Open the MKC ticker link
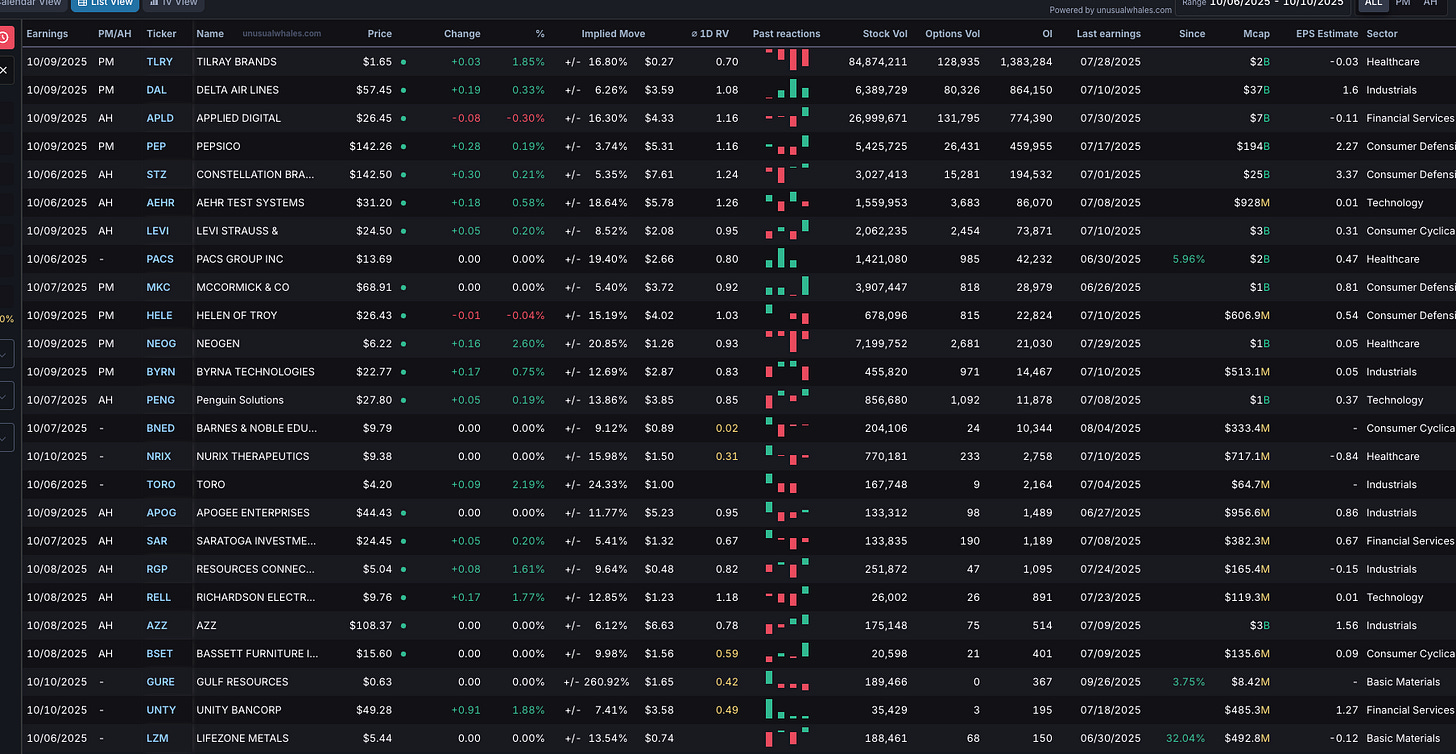This screenshot has width=1456, height=754. [x=158, y=287]
